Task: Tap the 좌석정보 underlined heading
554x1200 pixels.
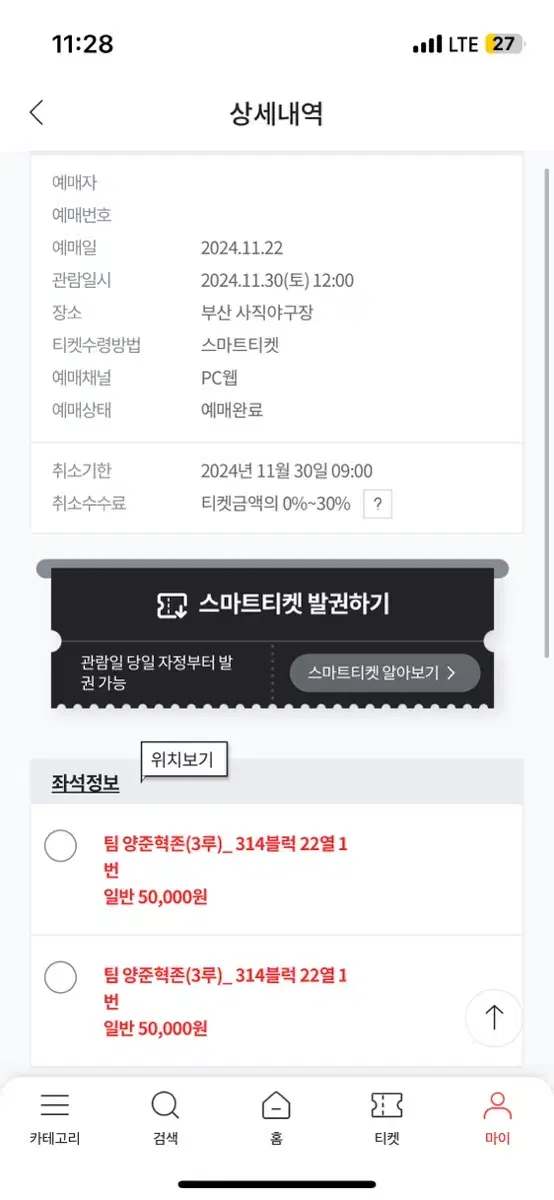Action: (86, 784)
